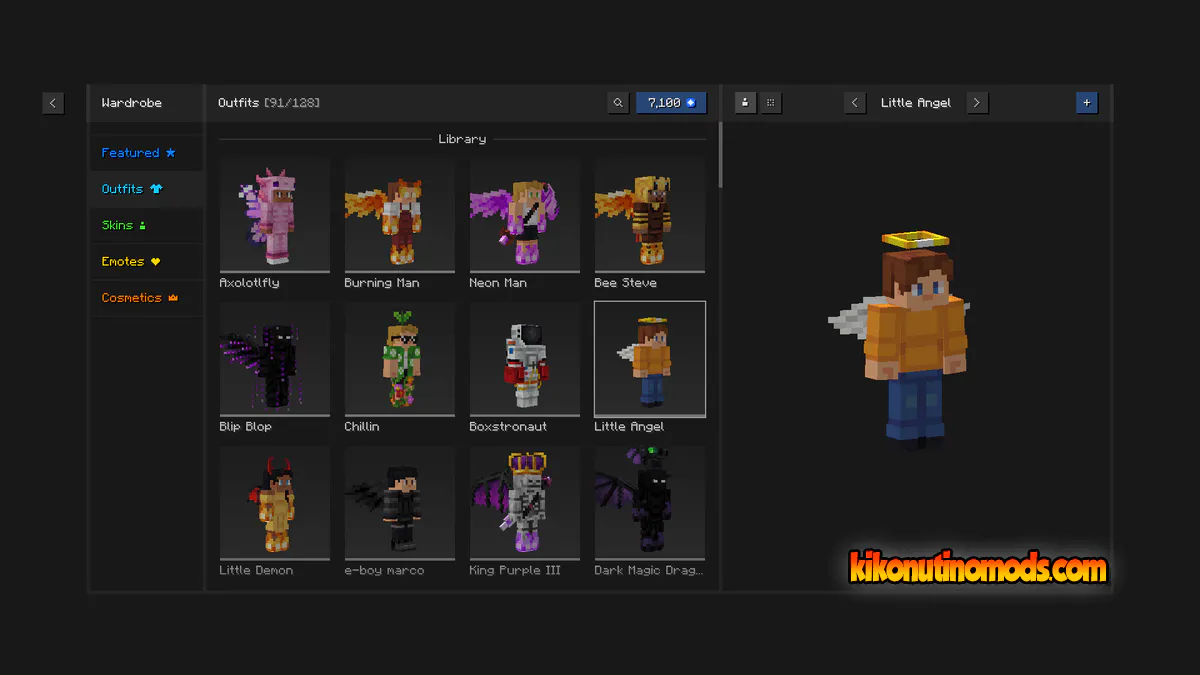Screen dimensions: 1200x675
Task: Select the Burning Man outfit thumbnail
Action: click(400, 215)
